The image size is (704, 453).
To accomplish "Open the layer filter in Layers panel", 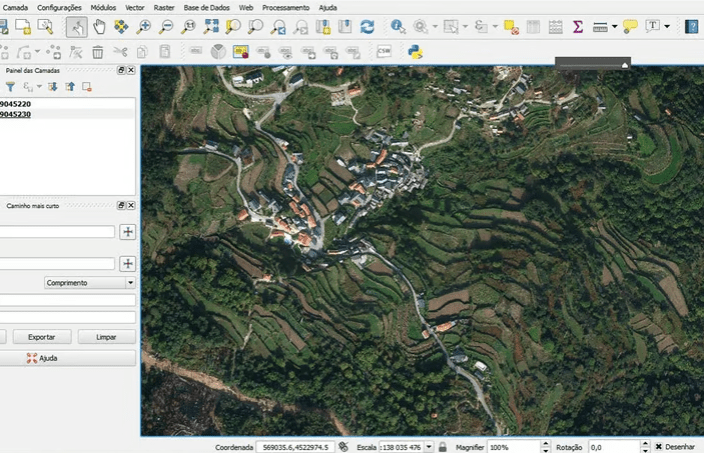I will (10, 87).
